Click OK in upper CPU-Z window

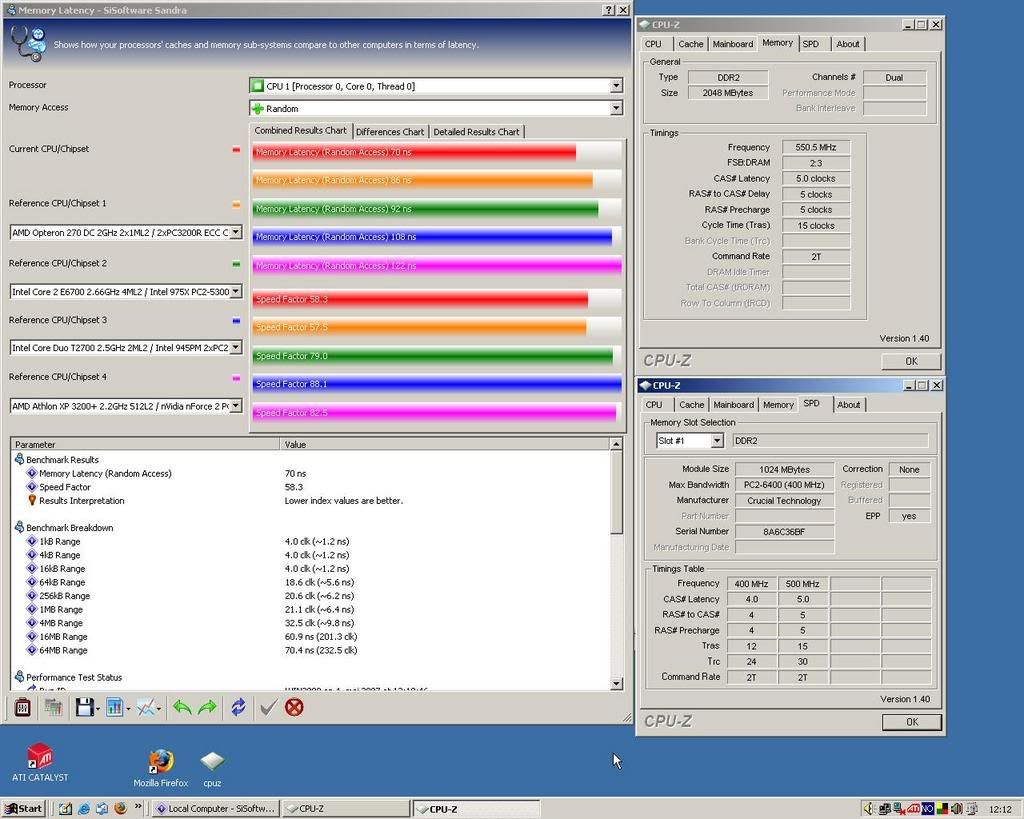(x=911, y=361)
